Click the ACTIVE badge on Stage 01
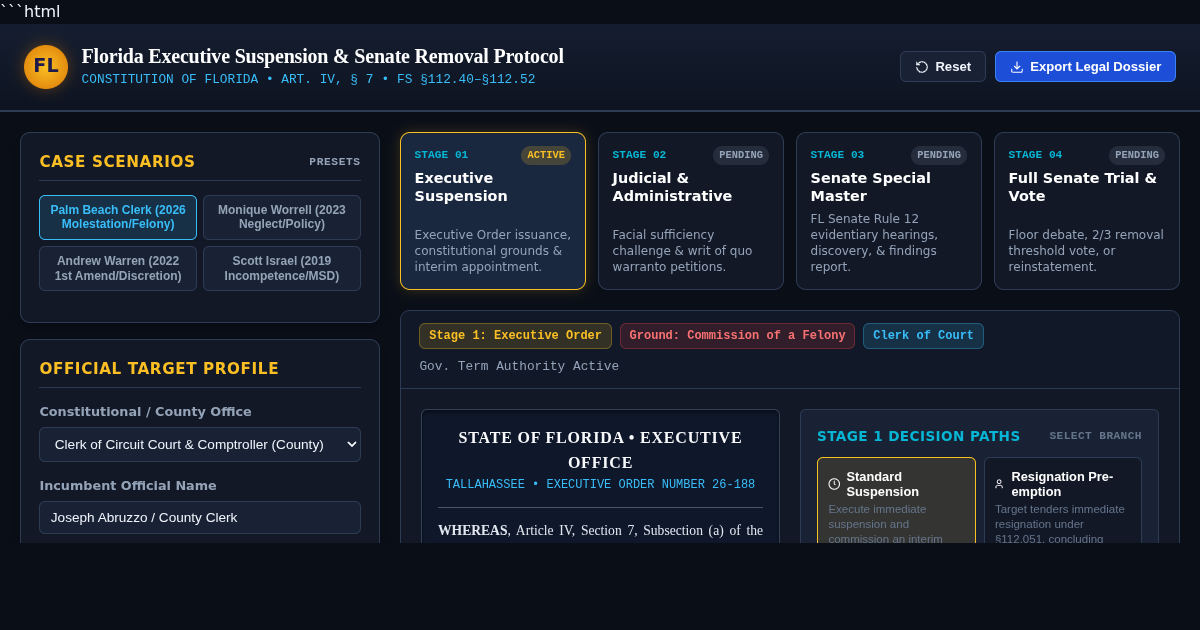Image resolution: width=1200 pixels, height=630 pixels. pyautogui.click(x=546, y=155)
